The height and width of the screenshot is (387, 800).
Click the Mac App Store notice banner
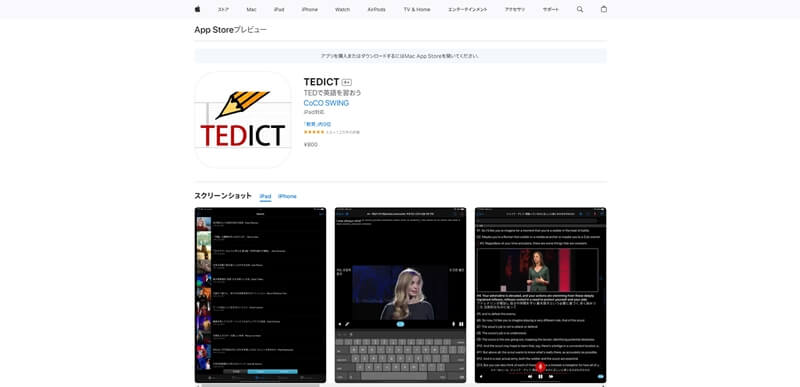400,56
